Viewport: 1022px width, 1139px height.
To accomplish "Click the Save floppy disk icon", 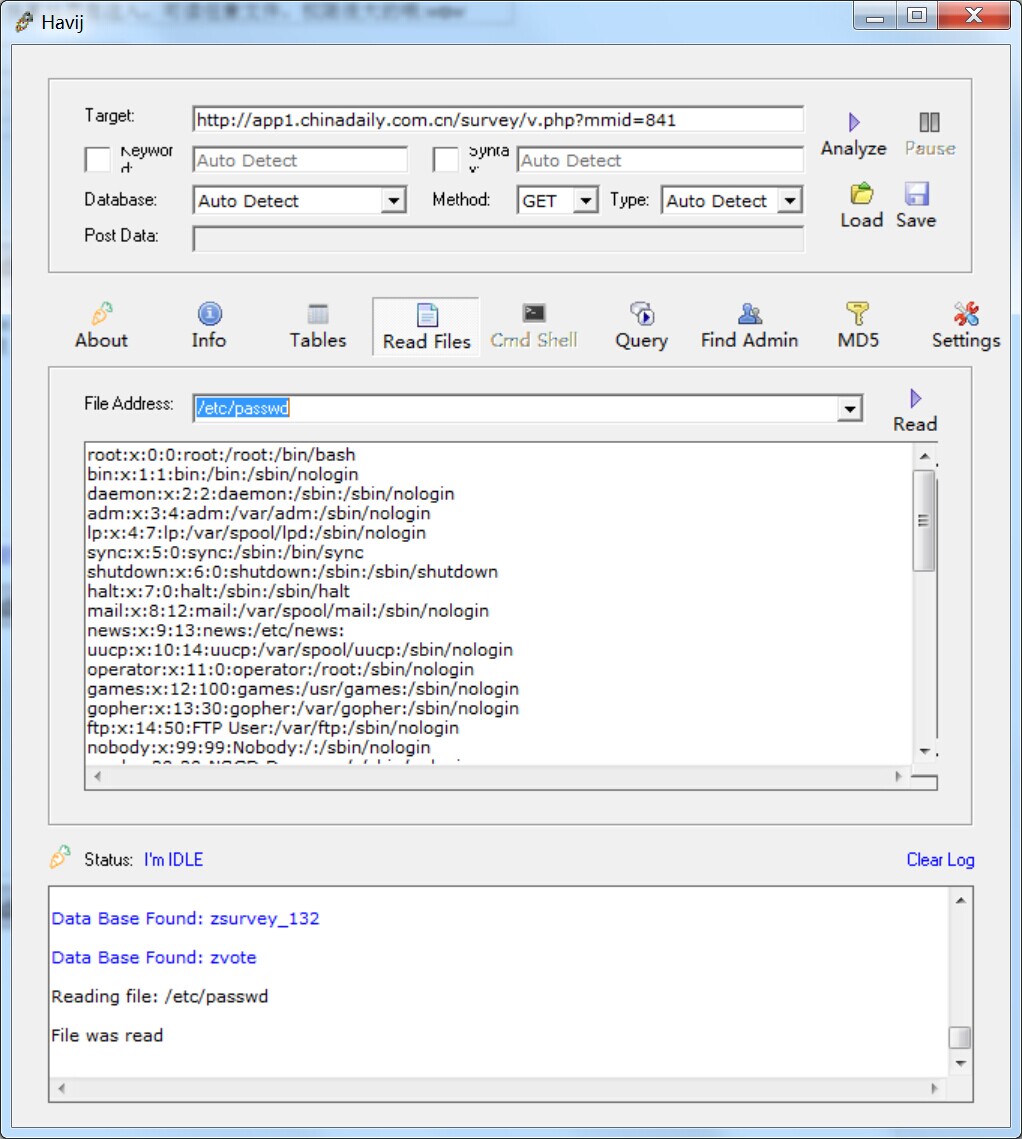I will 916,194.
